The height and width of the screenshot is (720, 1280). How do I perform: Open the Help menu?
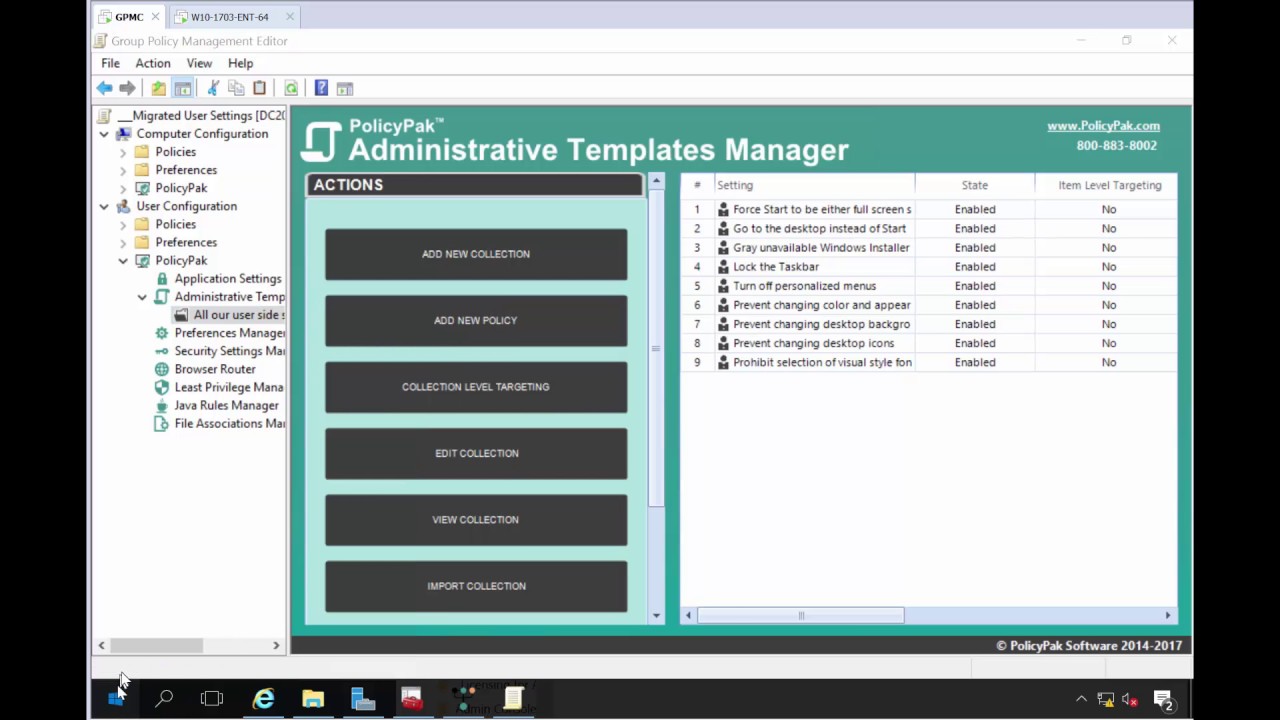240,63
